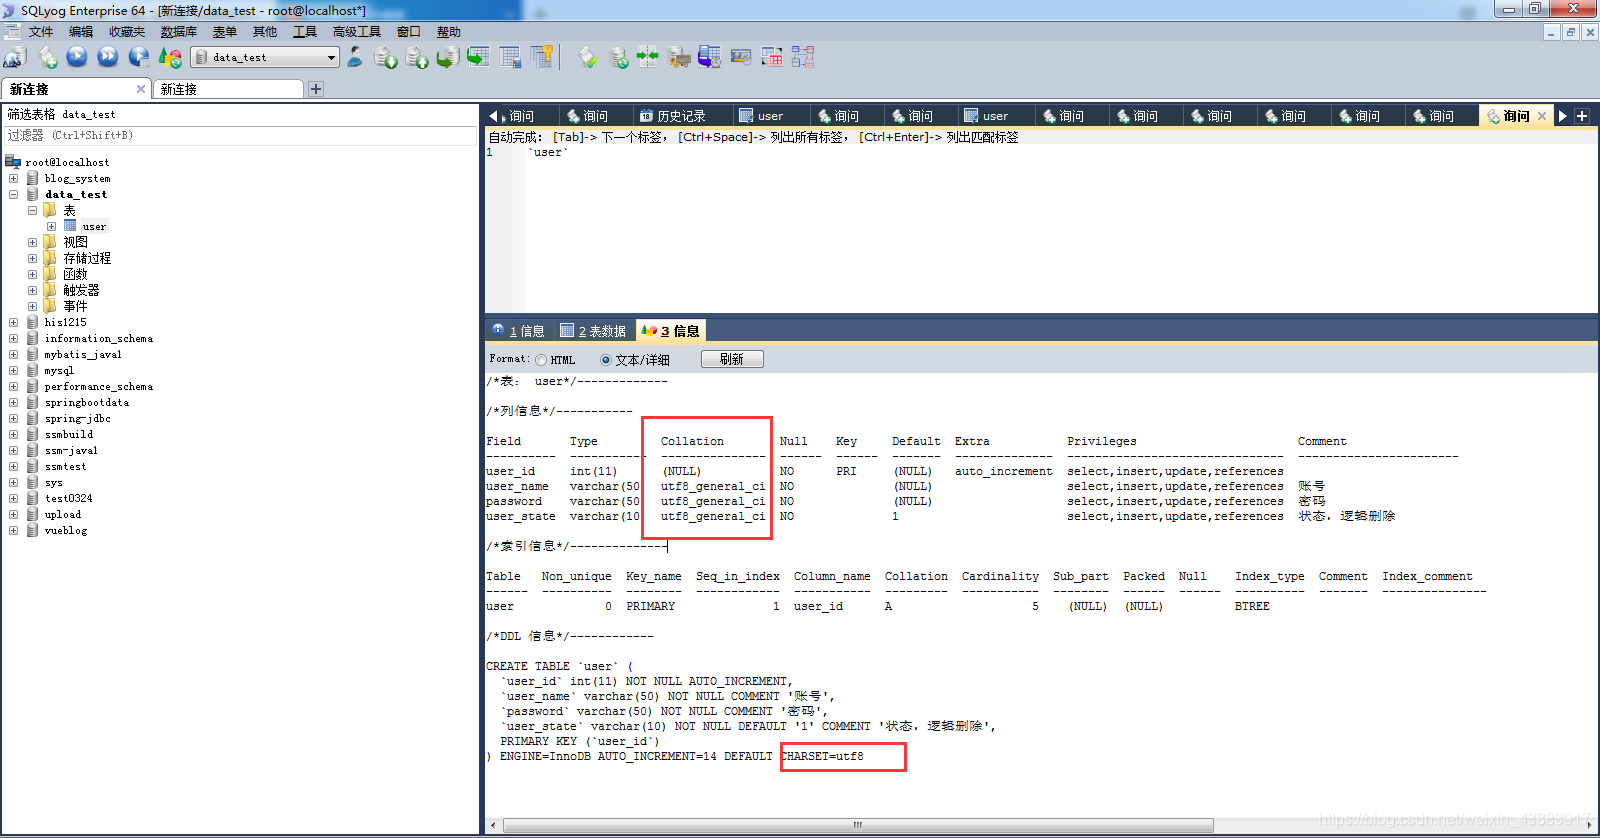Click the table with small disk icon
The image size is (1600, 838).
510,57
